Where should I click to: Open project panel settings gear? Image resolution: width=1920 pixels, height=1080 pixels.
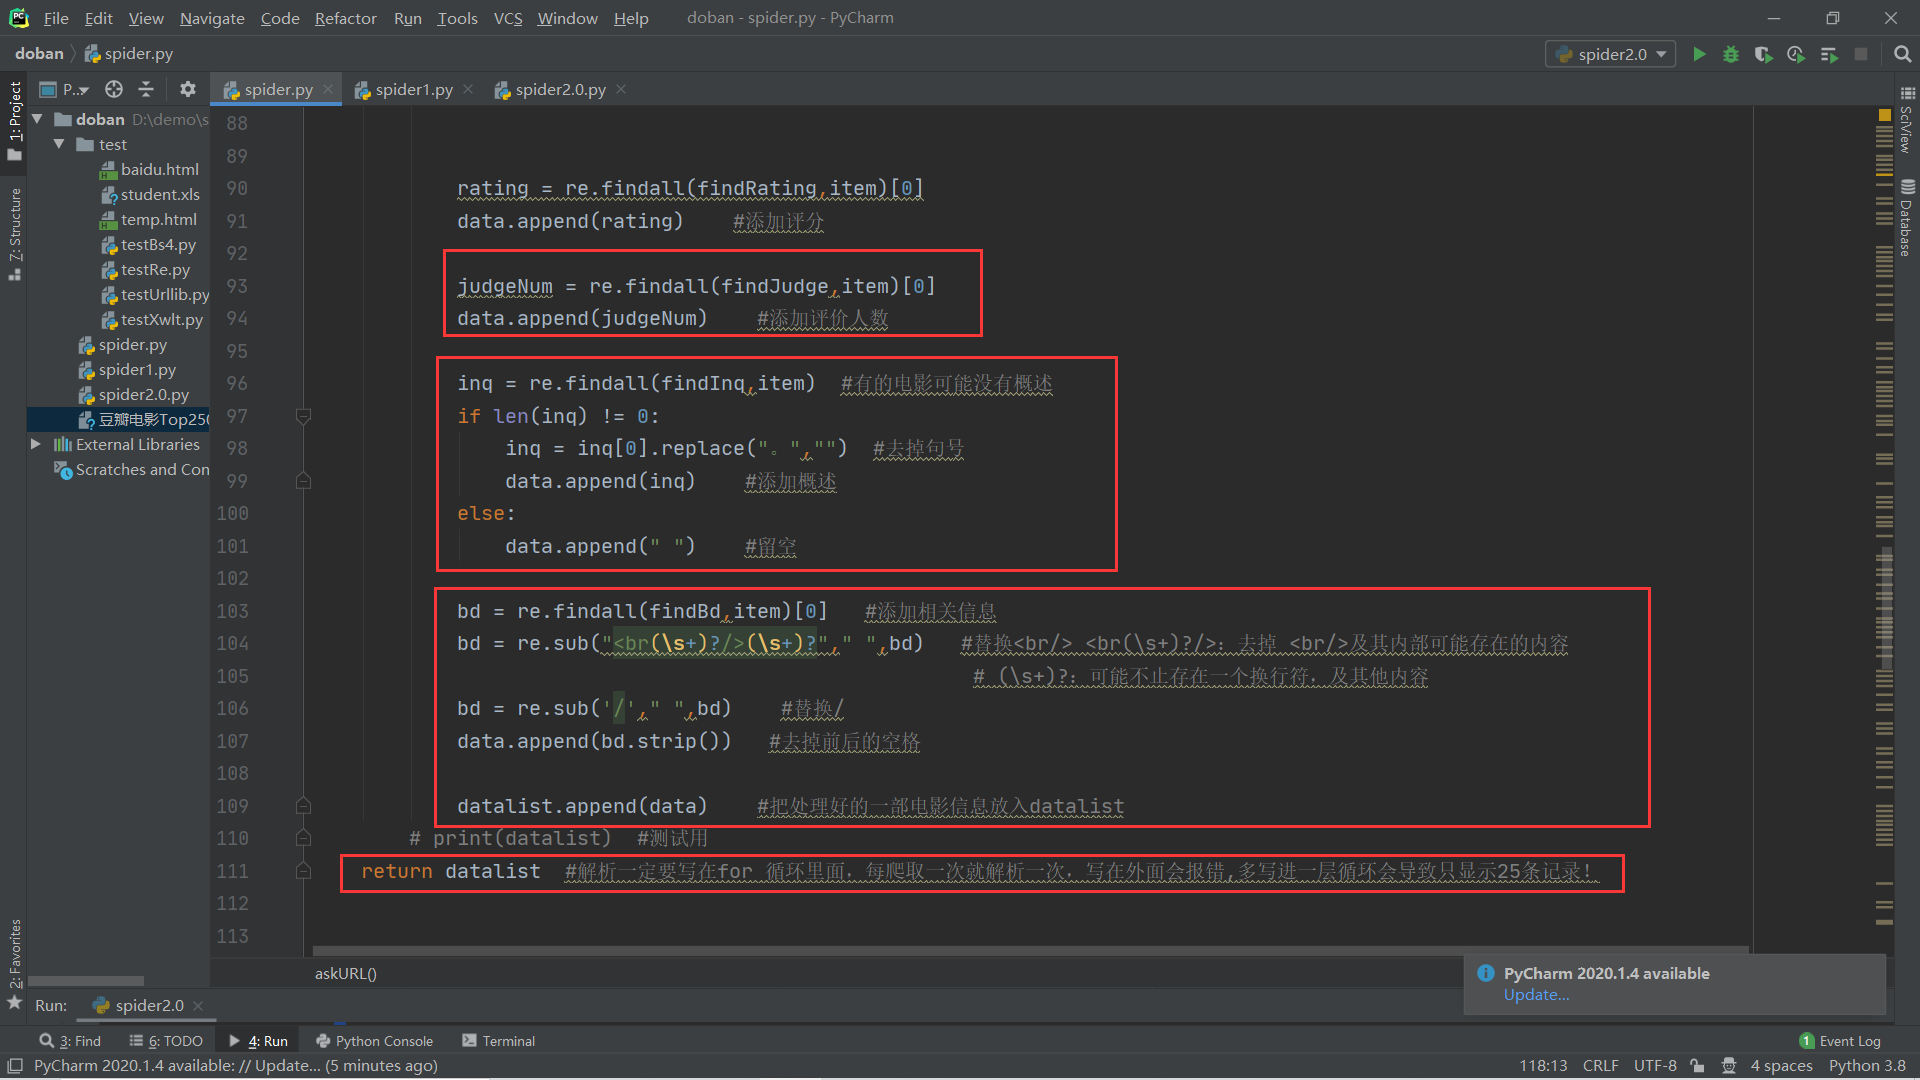coord(187,89)
